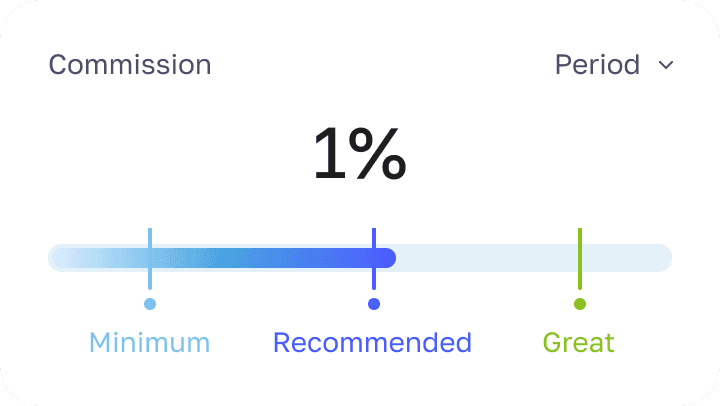Viewport: 720px width, 406px height.
Task: Click the blue Recommended marker line
Action: tap(374, 259)
